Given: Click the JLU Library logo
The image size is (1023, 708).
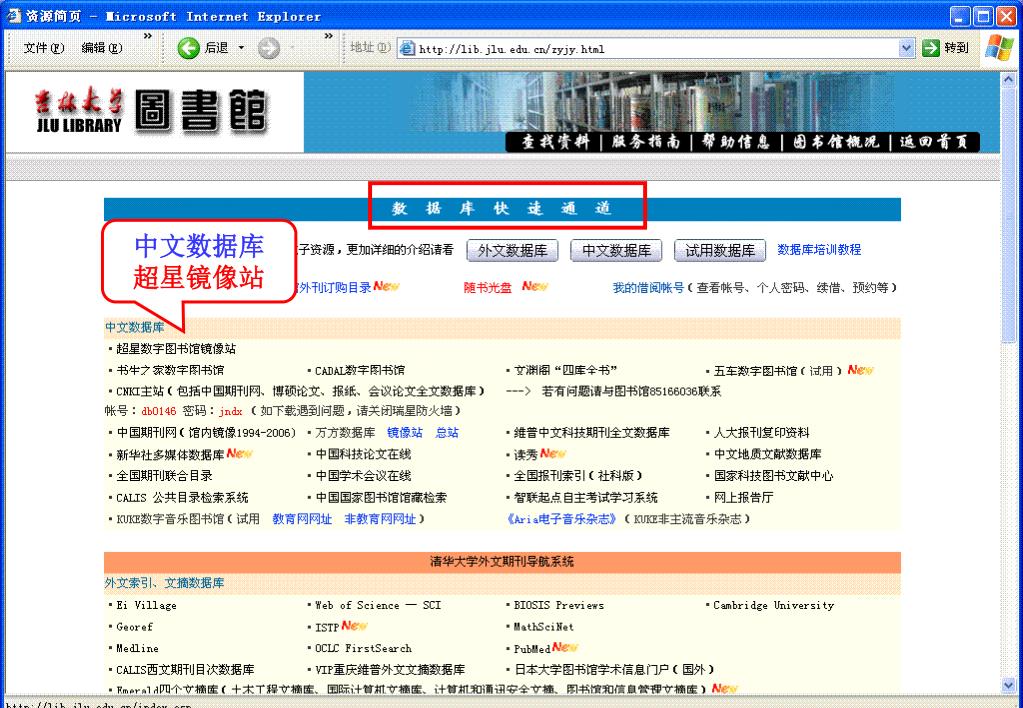Looking at the screenshot, I should [x=151, y=111].
